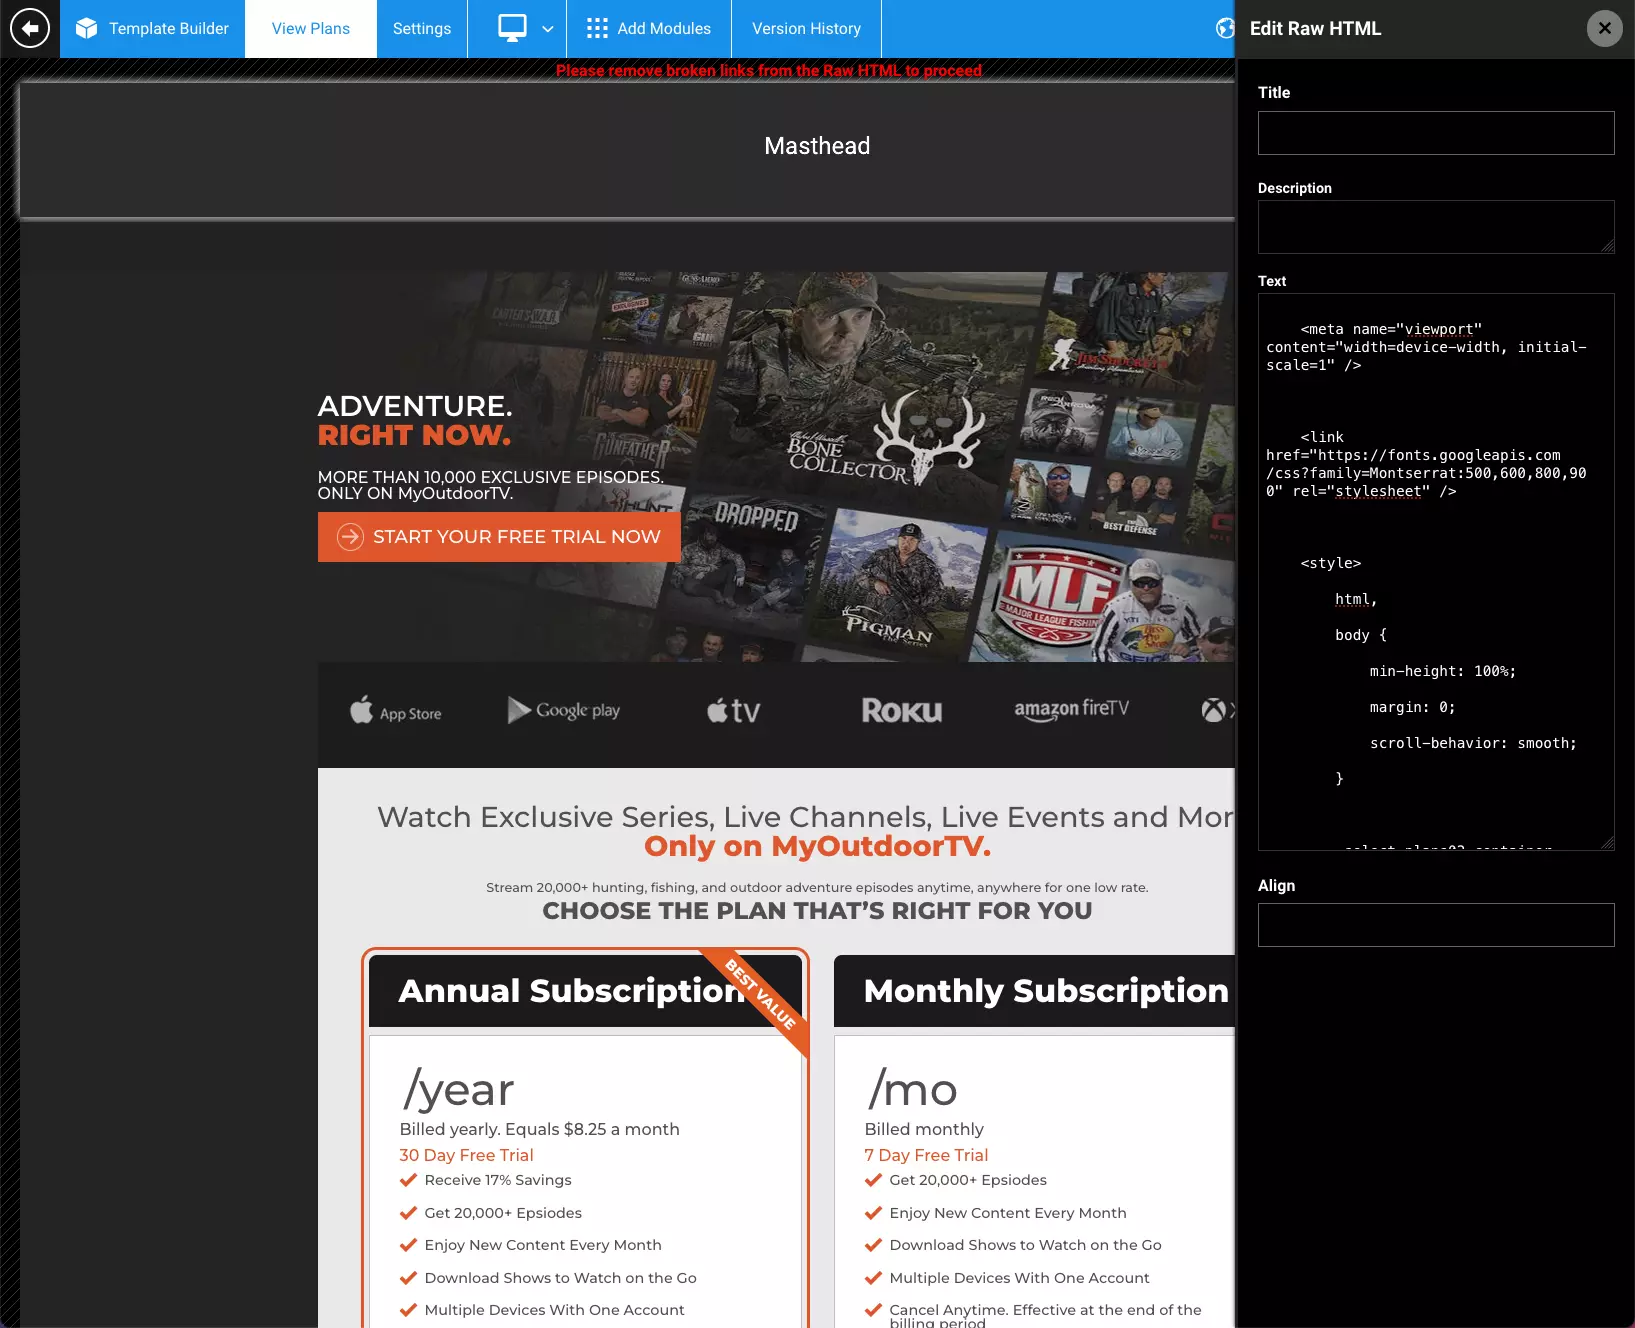Click Start Your Free Trial Now button
This screenshot has width=1635, height=1328.
(499, 537)
